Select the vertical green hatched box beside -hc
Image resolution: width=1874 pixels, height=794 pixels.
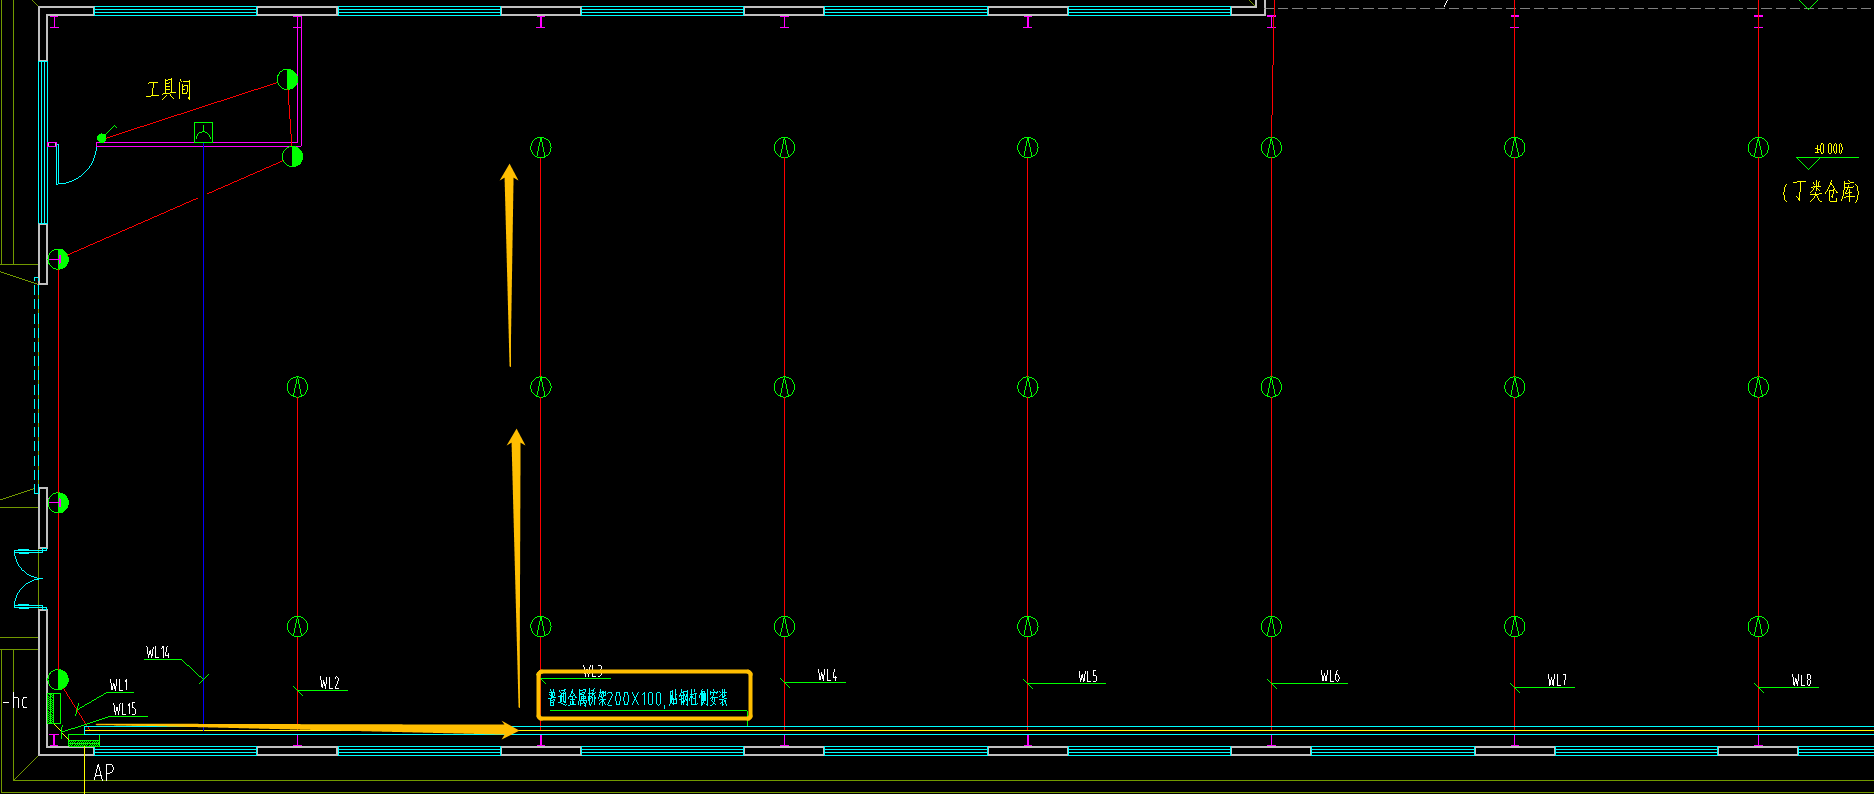[x=55, y=709]
